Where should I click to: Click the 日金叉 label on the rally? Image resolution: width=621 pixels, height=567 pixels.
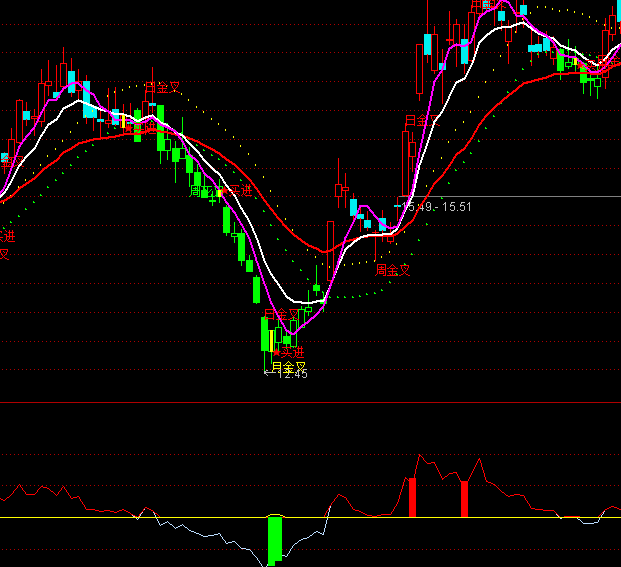pos(415,121)
